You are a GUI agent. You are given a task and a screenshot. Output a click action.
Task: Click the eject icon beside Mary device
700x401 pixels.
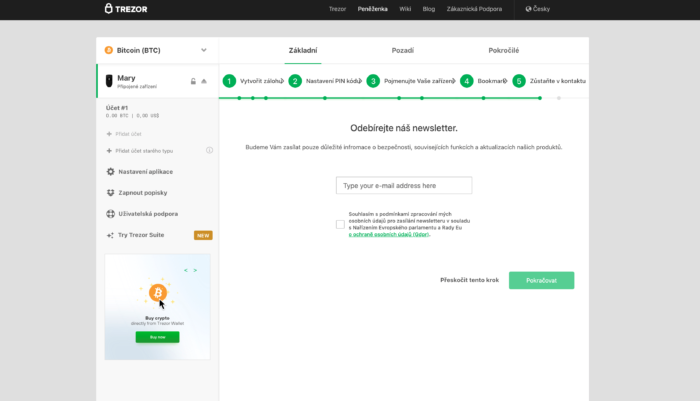click(204, 81)
